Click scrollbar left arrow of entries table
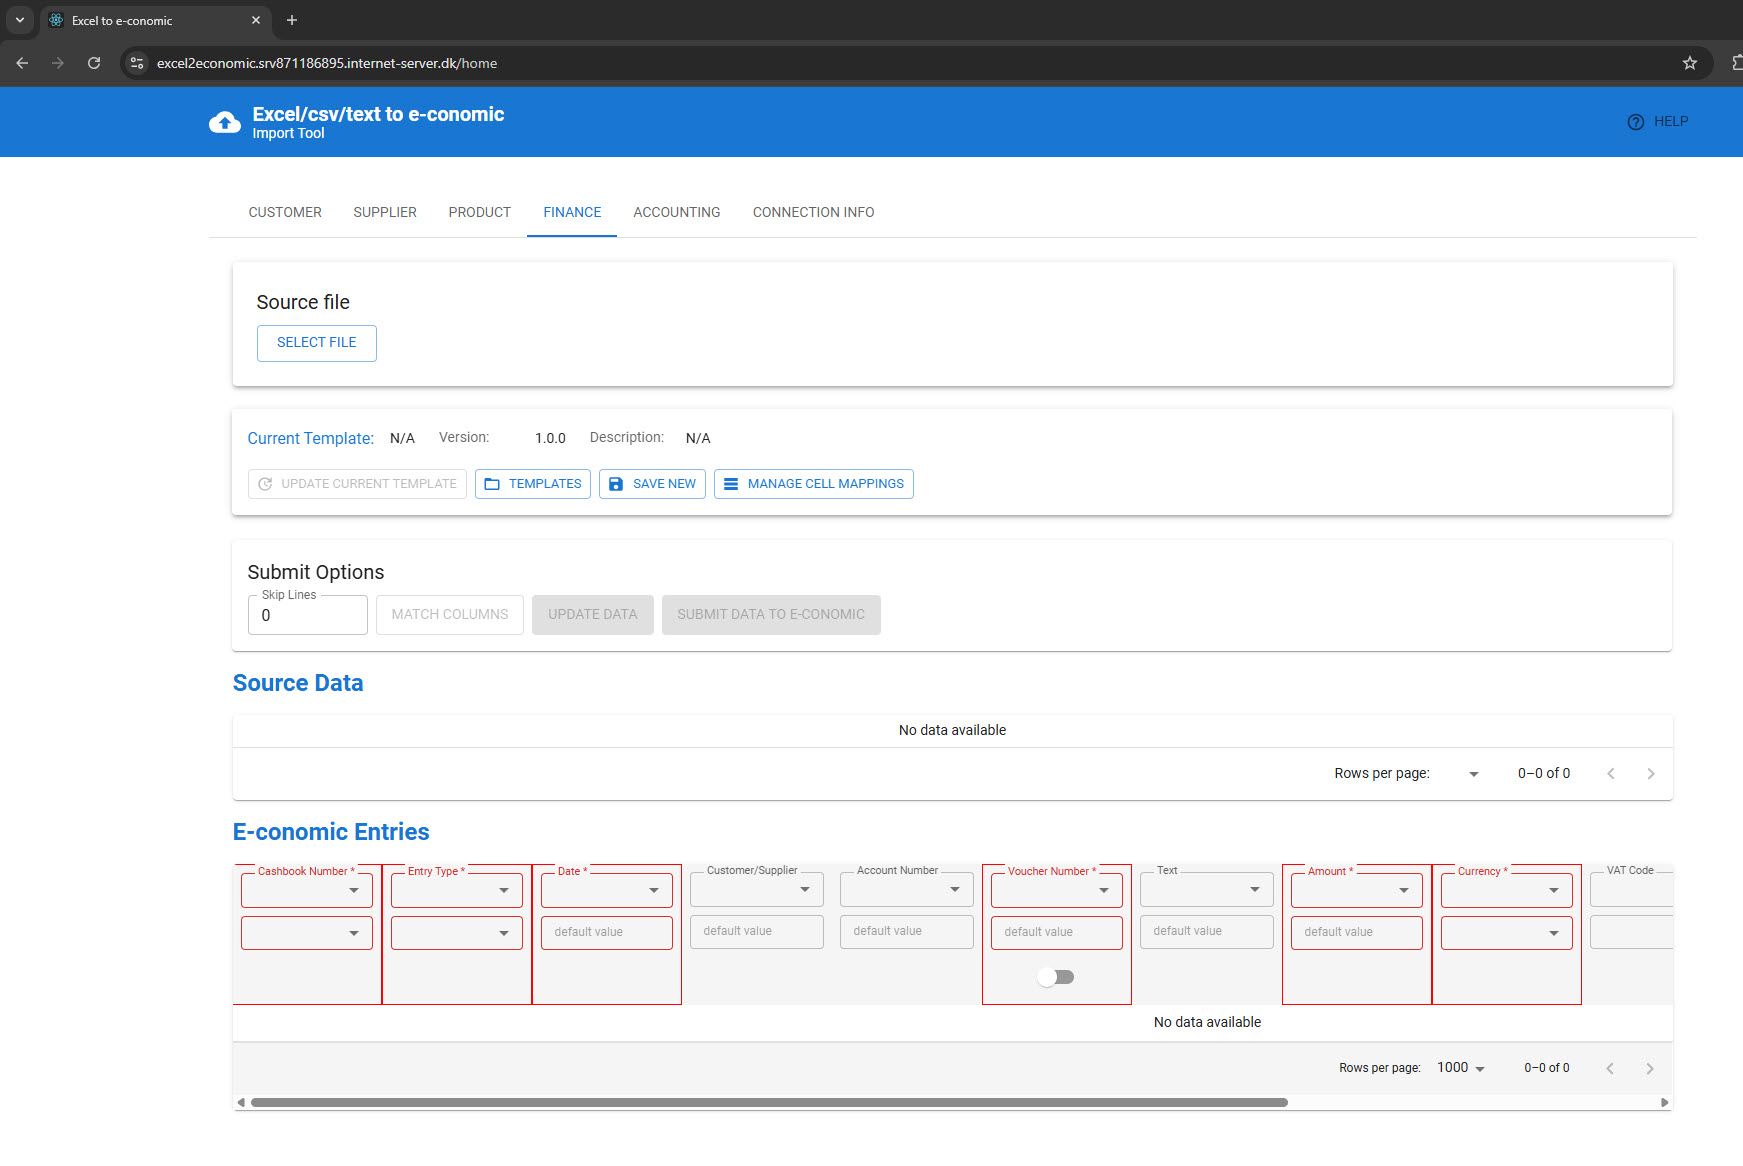The width and height of the screenshot is (1743, 1166). 240,1103
